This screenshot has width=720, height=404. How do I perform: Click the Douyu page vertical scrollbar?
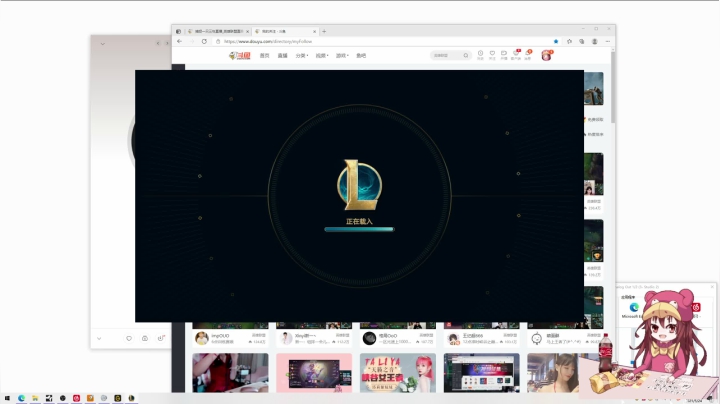(x=613, y=87)
